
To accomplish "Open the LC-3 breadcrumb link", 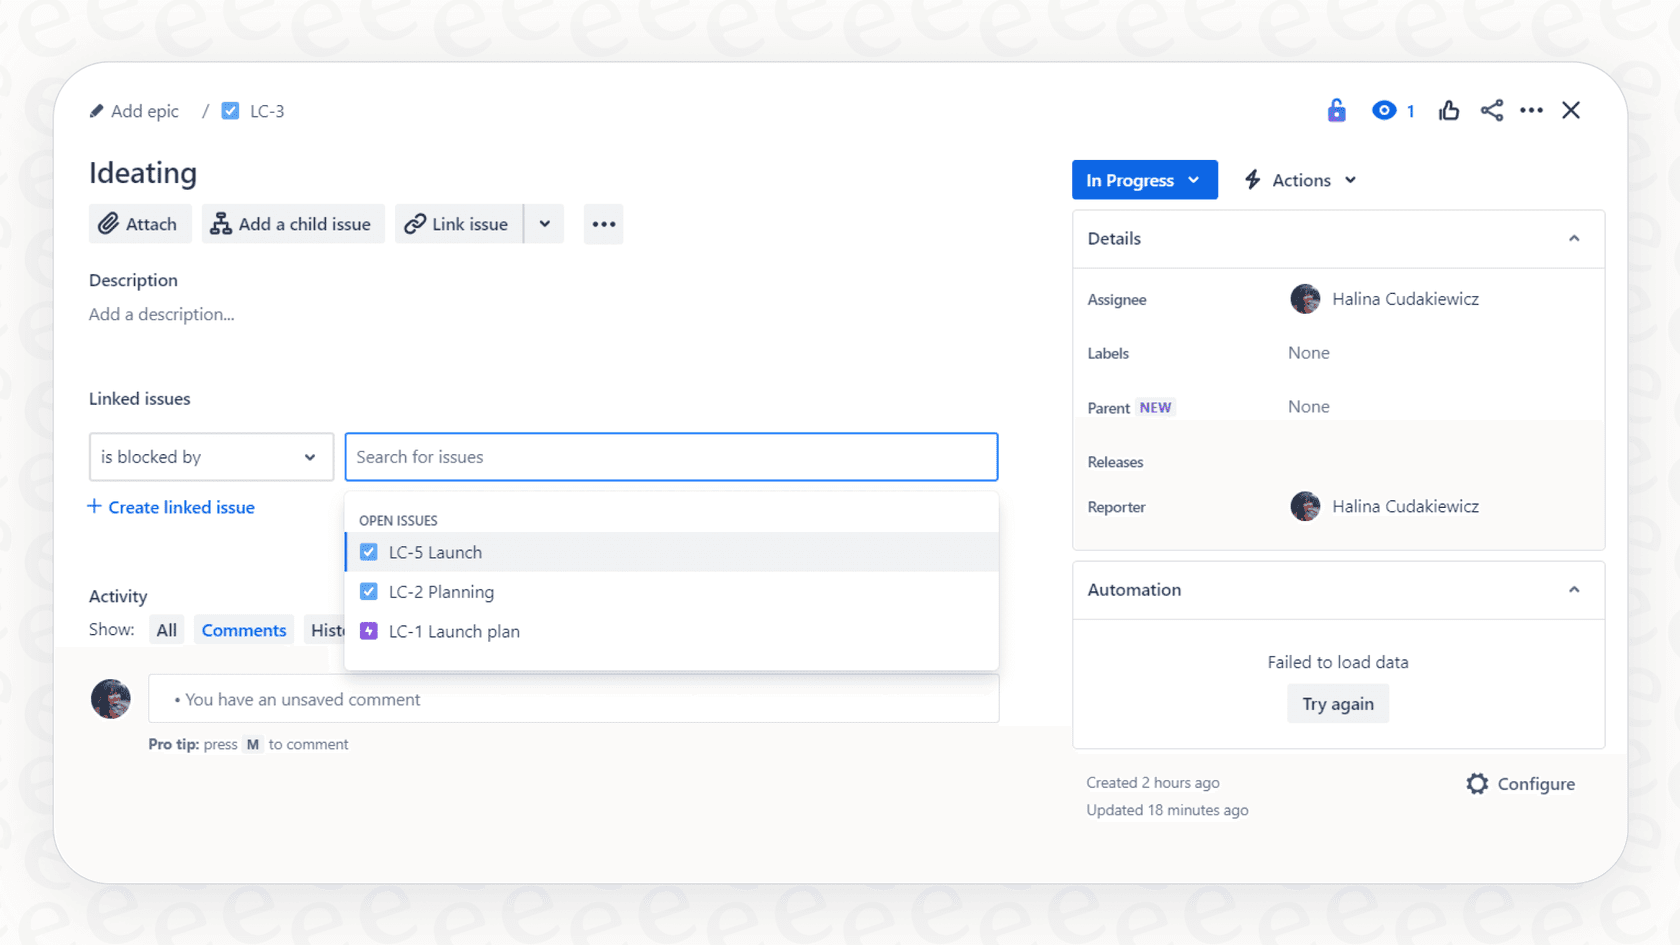I will click(x=267, y=111).
